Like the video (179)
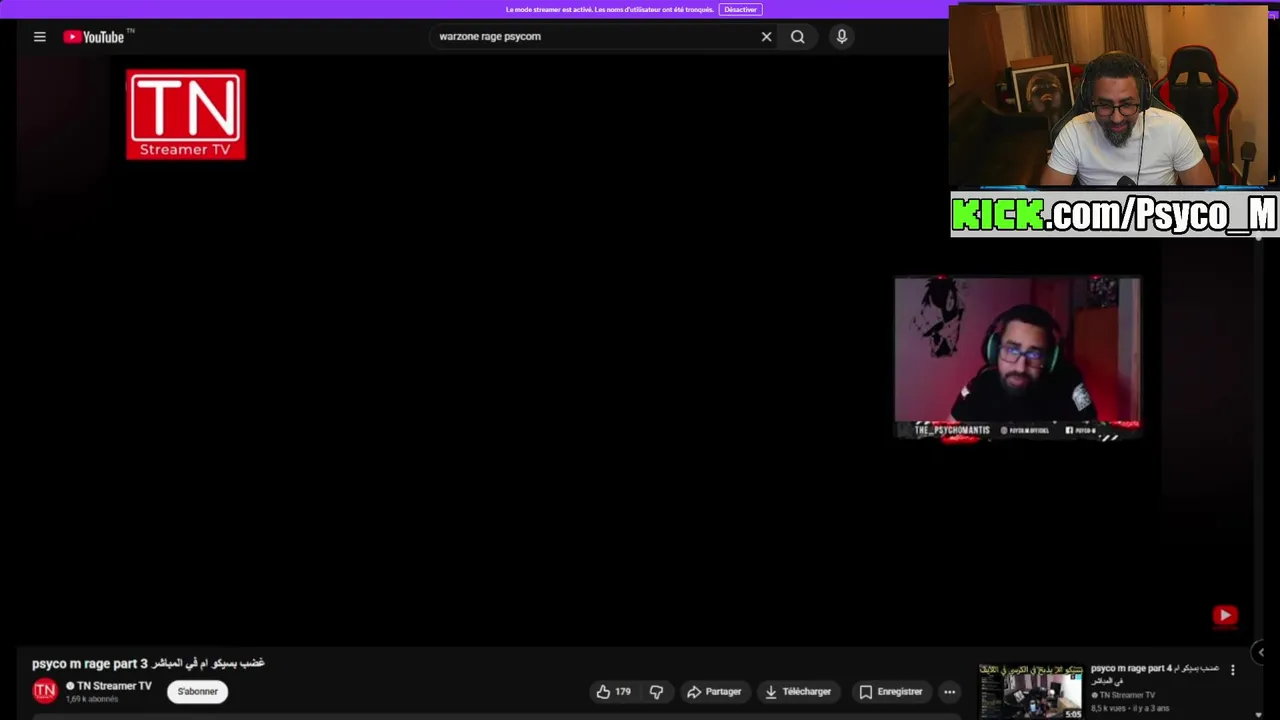Image resolution: width=1280 pixels, height=720 pixels. 614,691
